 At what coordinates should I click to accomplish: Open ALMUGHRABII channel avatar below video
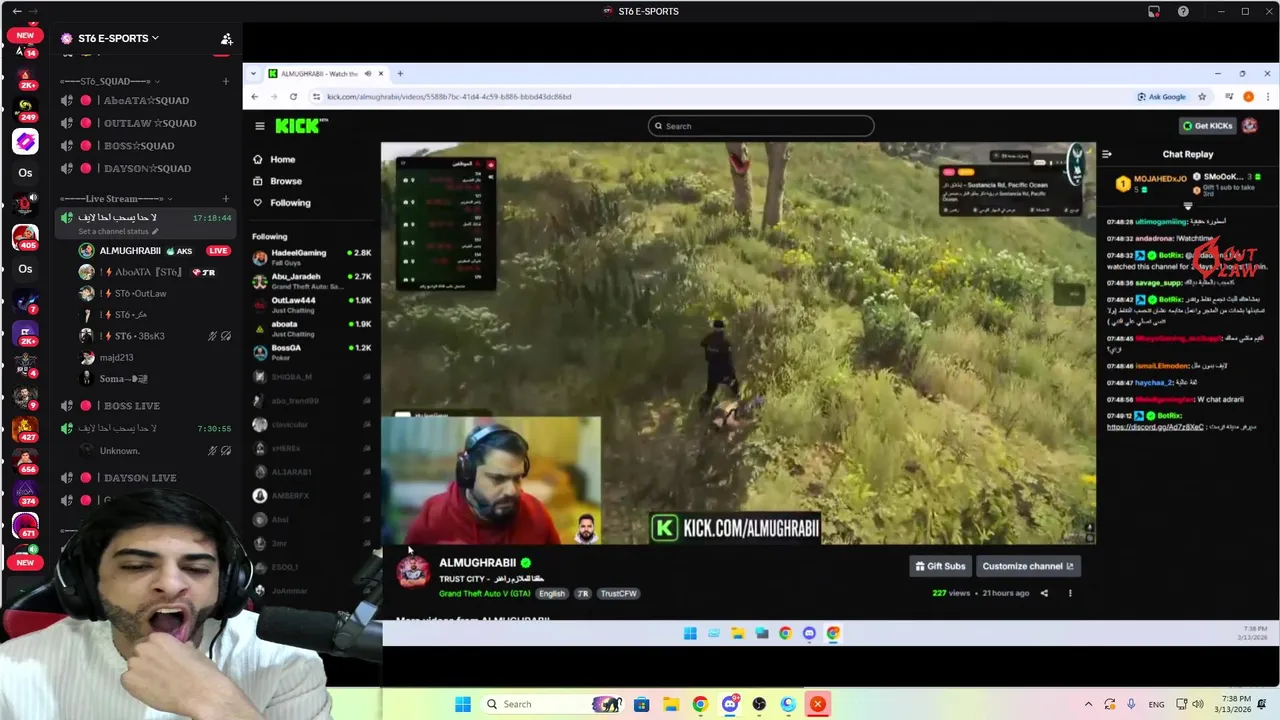[x=412, y=572]
